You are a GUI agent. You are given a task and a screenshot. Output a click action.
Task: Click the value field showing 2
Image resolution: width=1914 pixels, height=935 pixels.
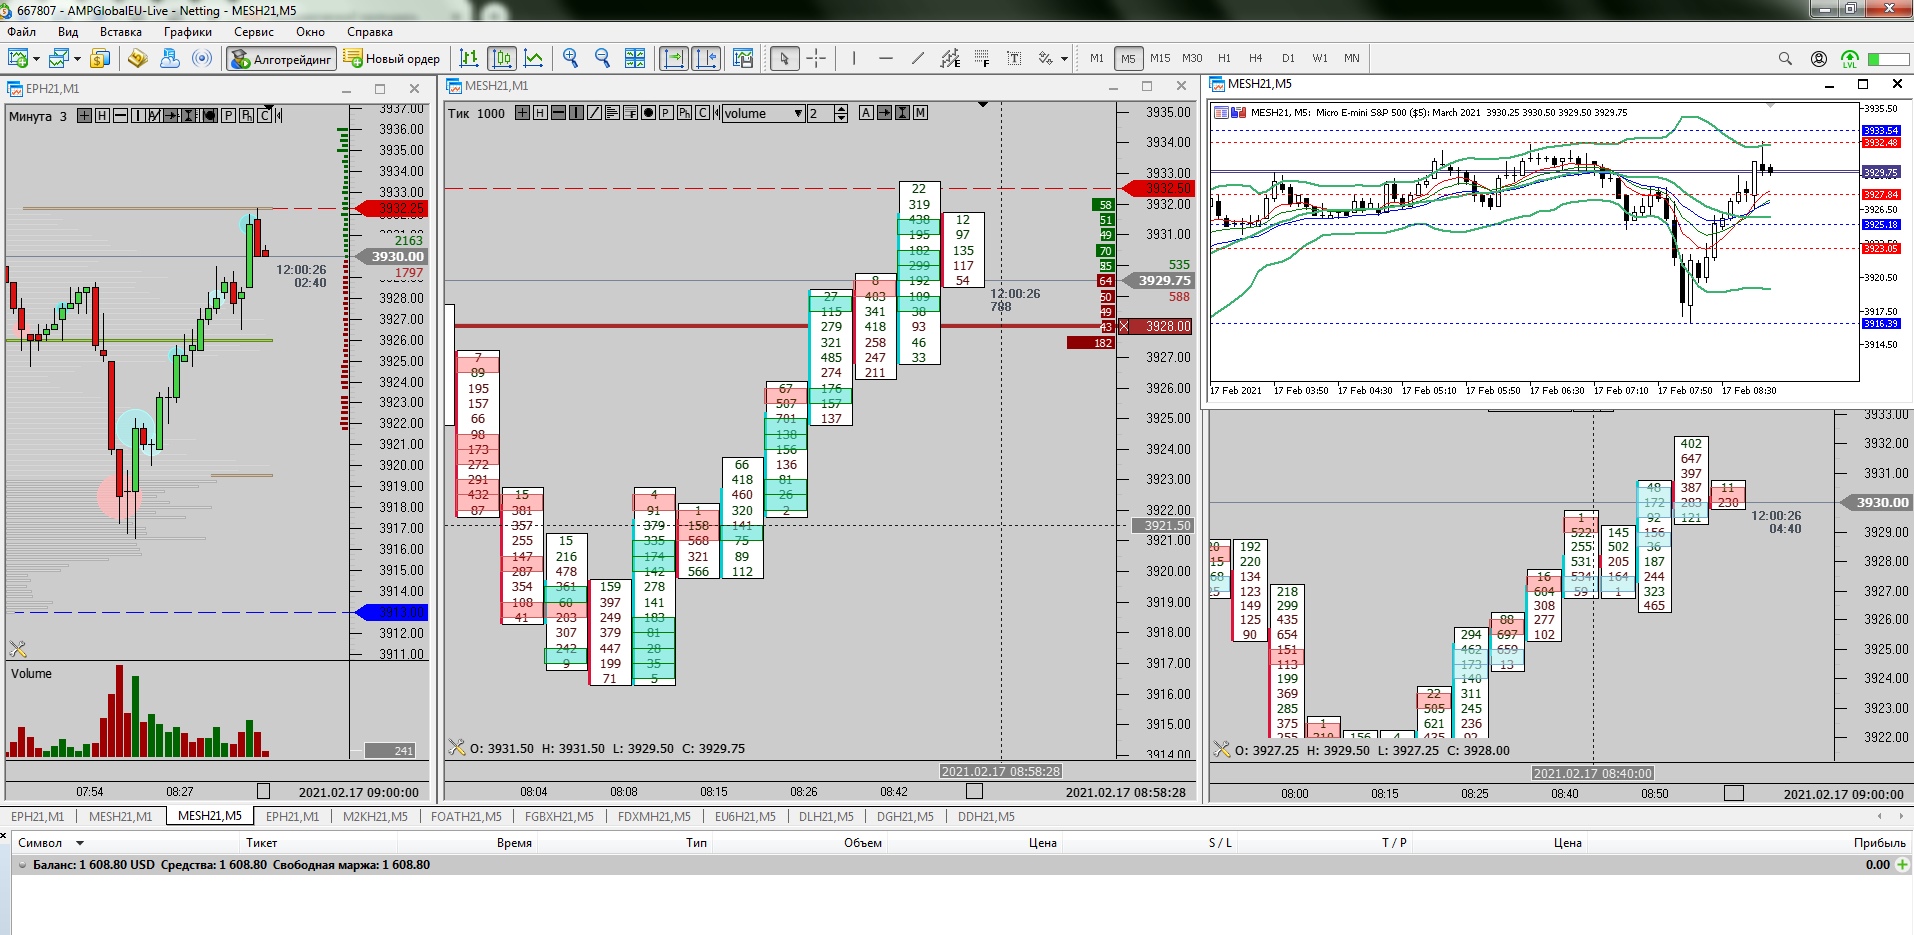click(x=821, y=113)
